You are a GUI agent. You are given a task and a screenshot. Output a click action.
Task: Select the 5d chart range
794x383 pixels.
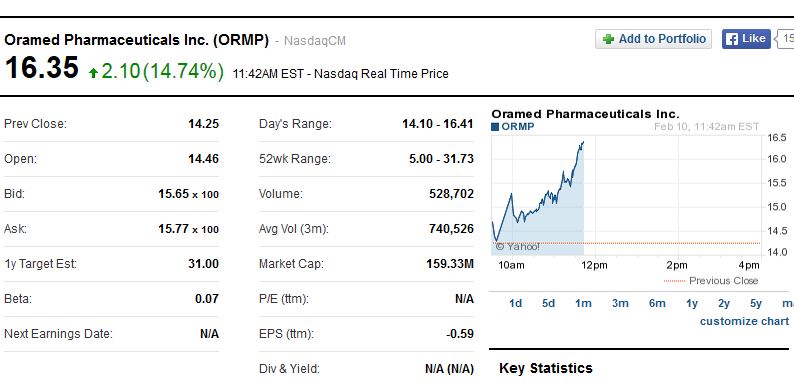coord(548,303)
